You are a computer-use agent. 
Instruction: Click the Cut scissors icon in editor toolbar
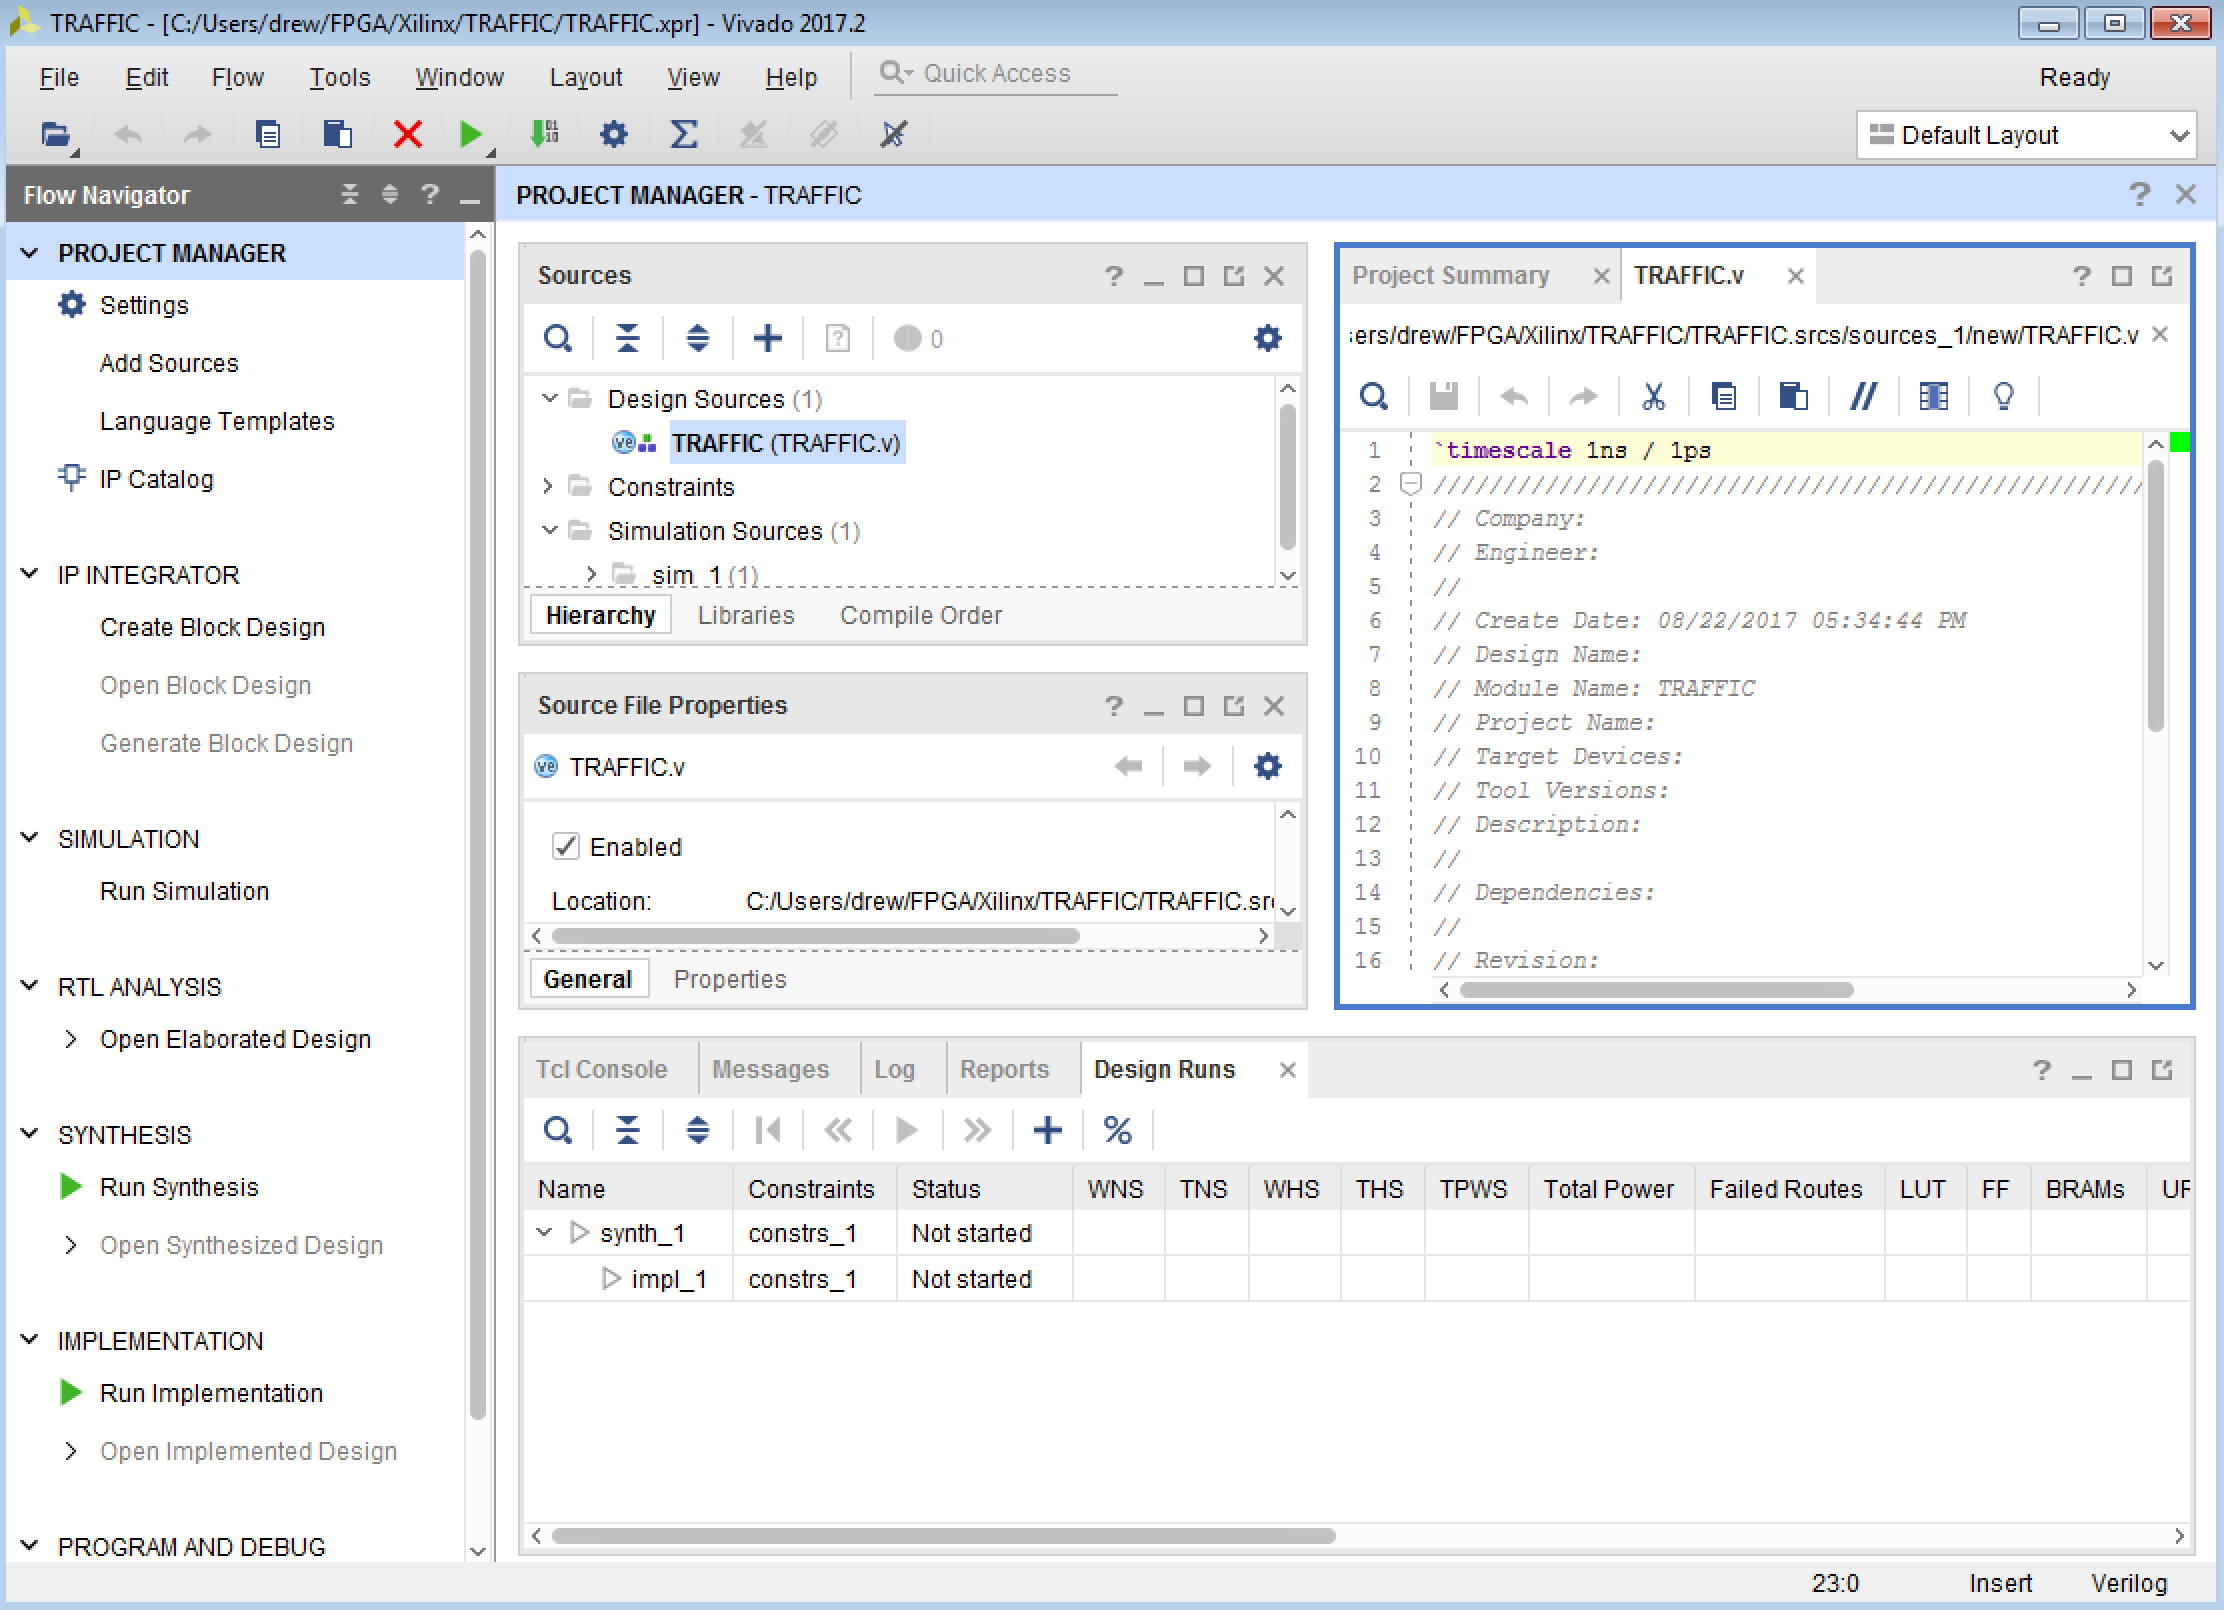tap(1653, 396)
